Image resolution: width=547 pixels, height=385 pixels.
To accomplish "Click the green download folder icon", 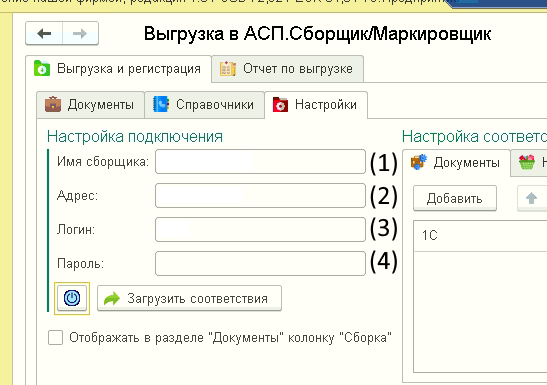I will click(x=42, y=68).
